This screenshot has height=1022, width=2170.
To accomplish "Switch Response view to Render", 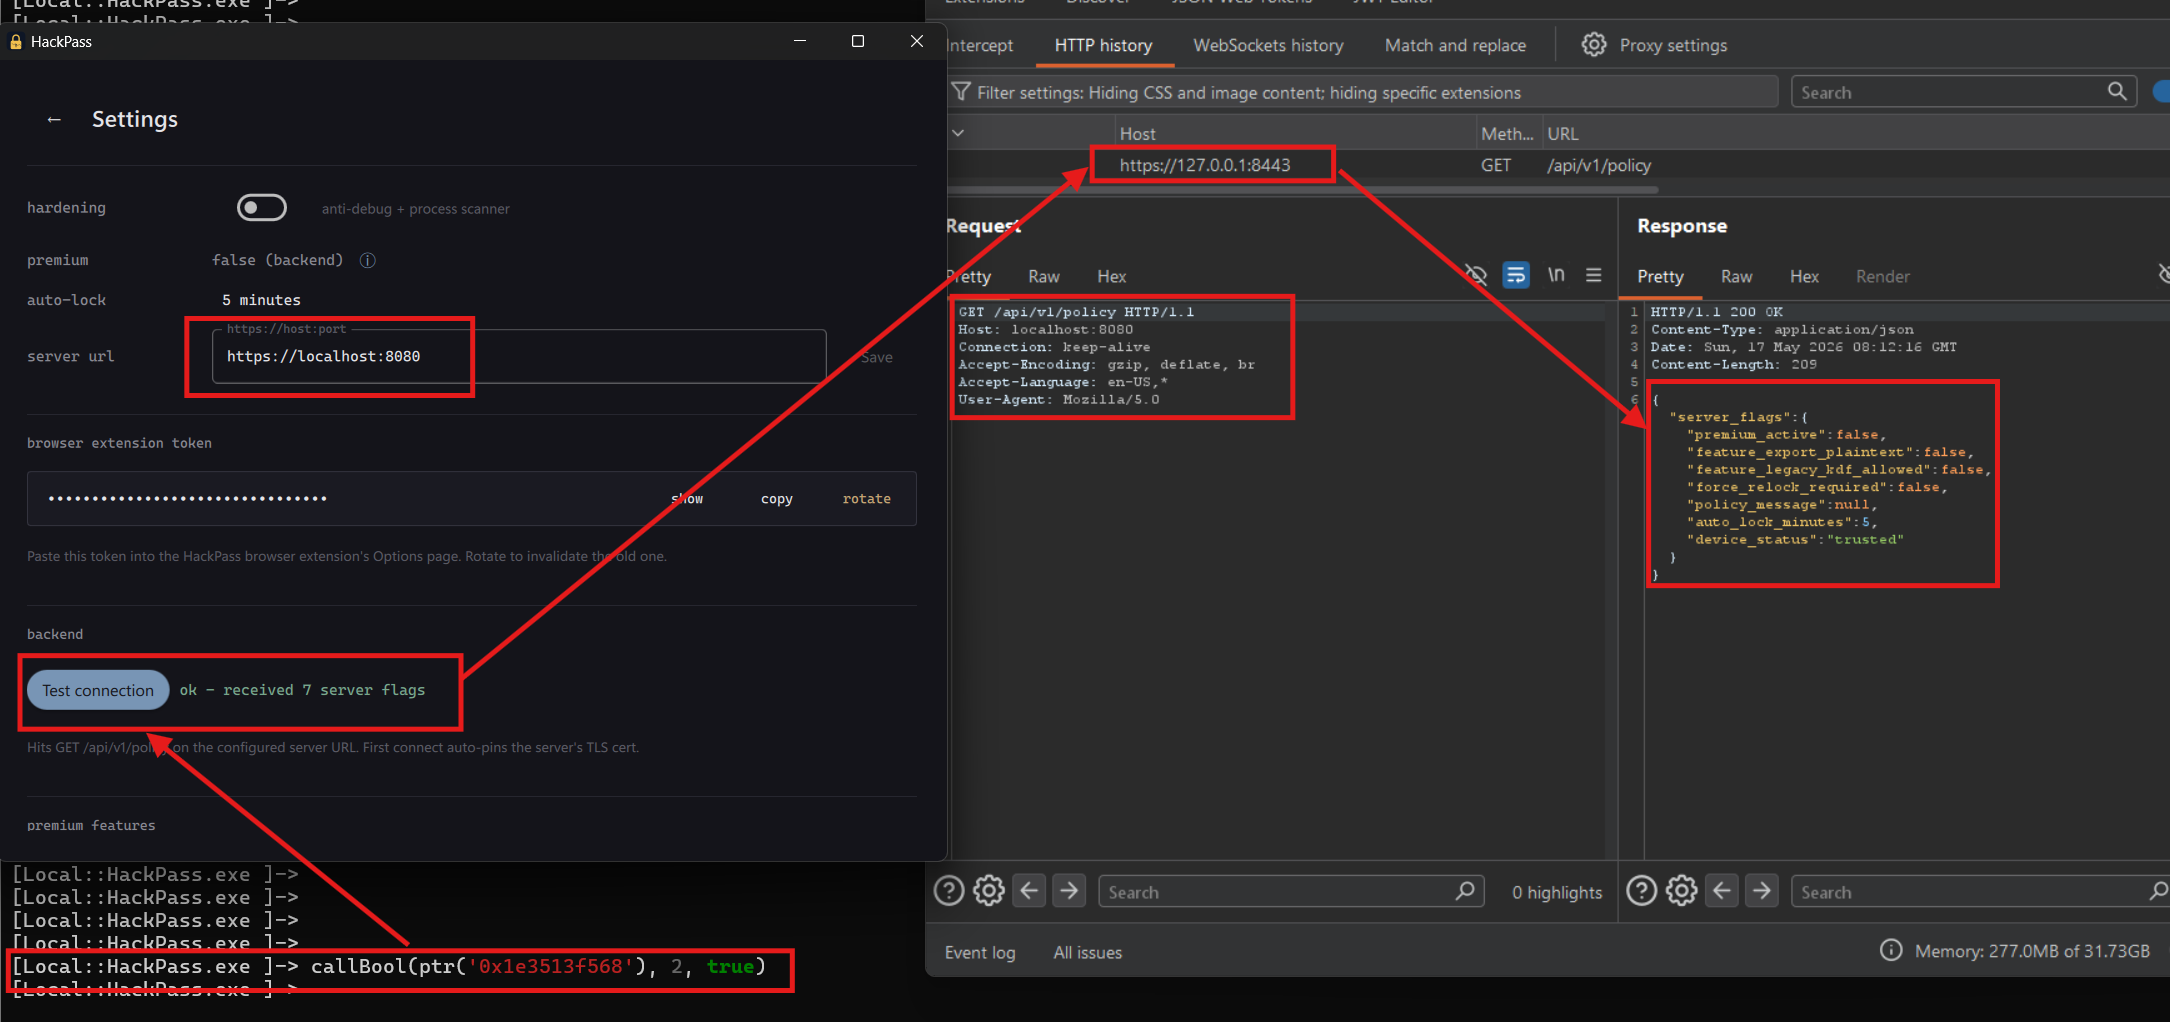I will (x=1883, y=277).
